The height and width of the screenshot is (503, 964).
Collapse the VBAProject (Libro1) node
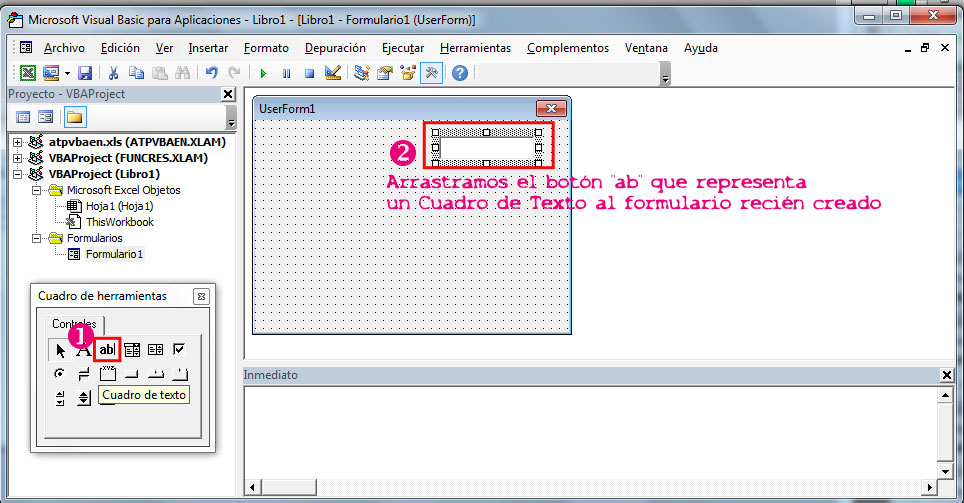click(17, 174)
